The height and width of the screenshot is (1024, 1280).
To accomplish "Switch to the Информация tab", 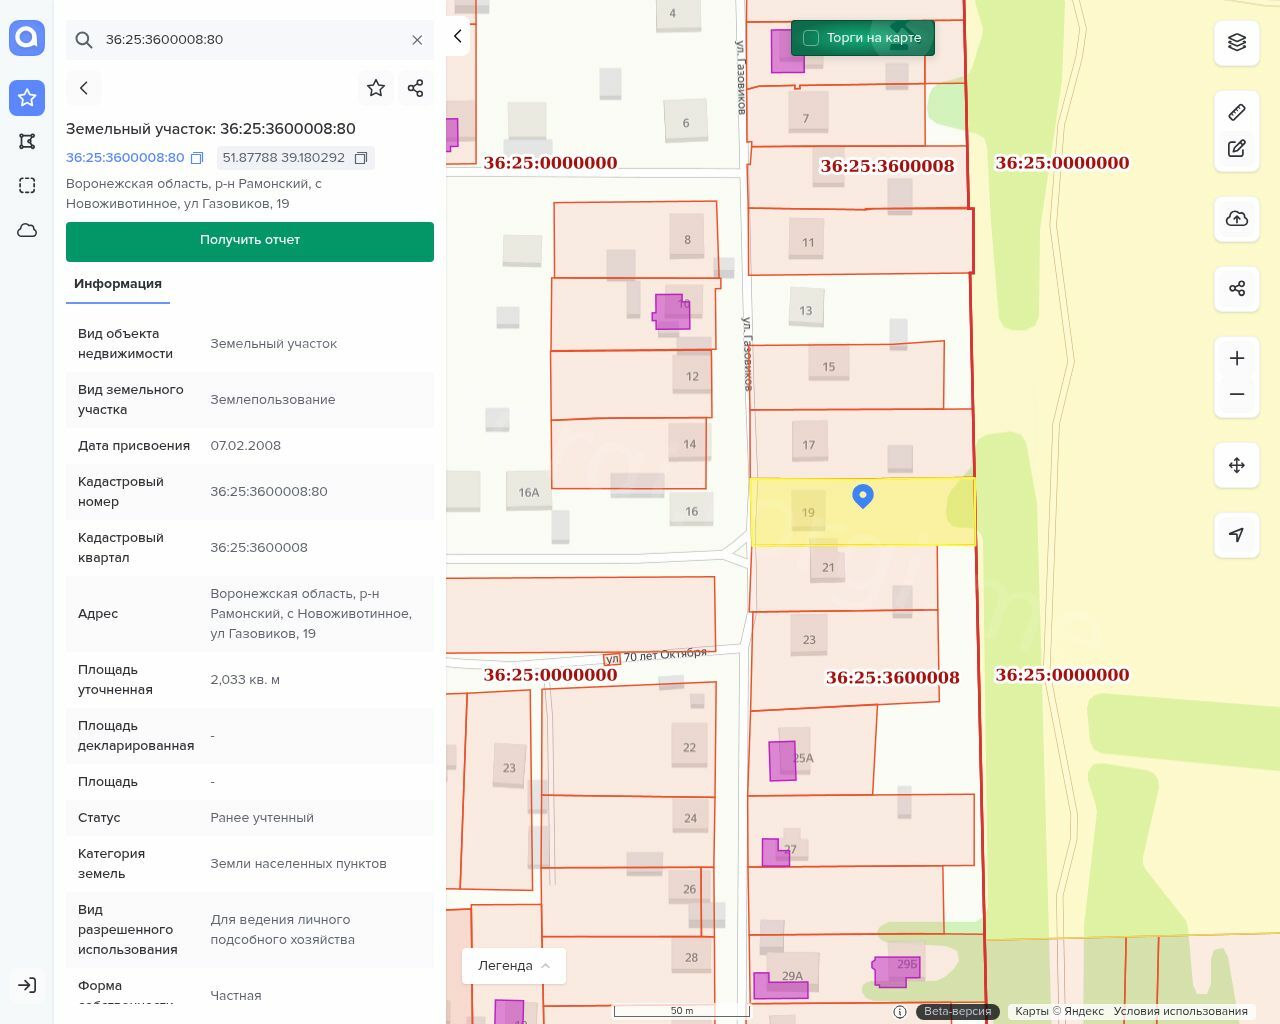I will coord(118,284).
